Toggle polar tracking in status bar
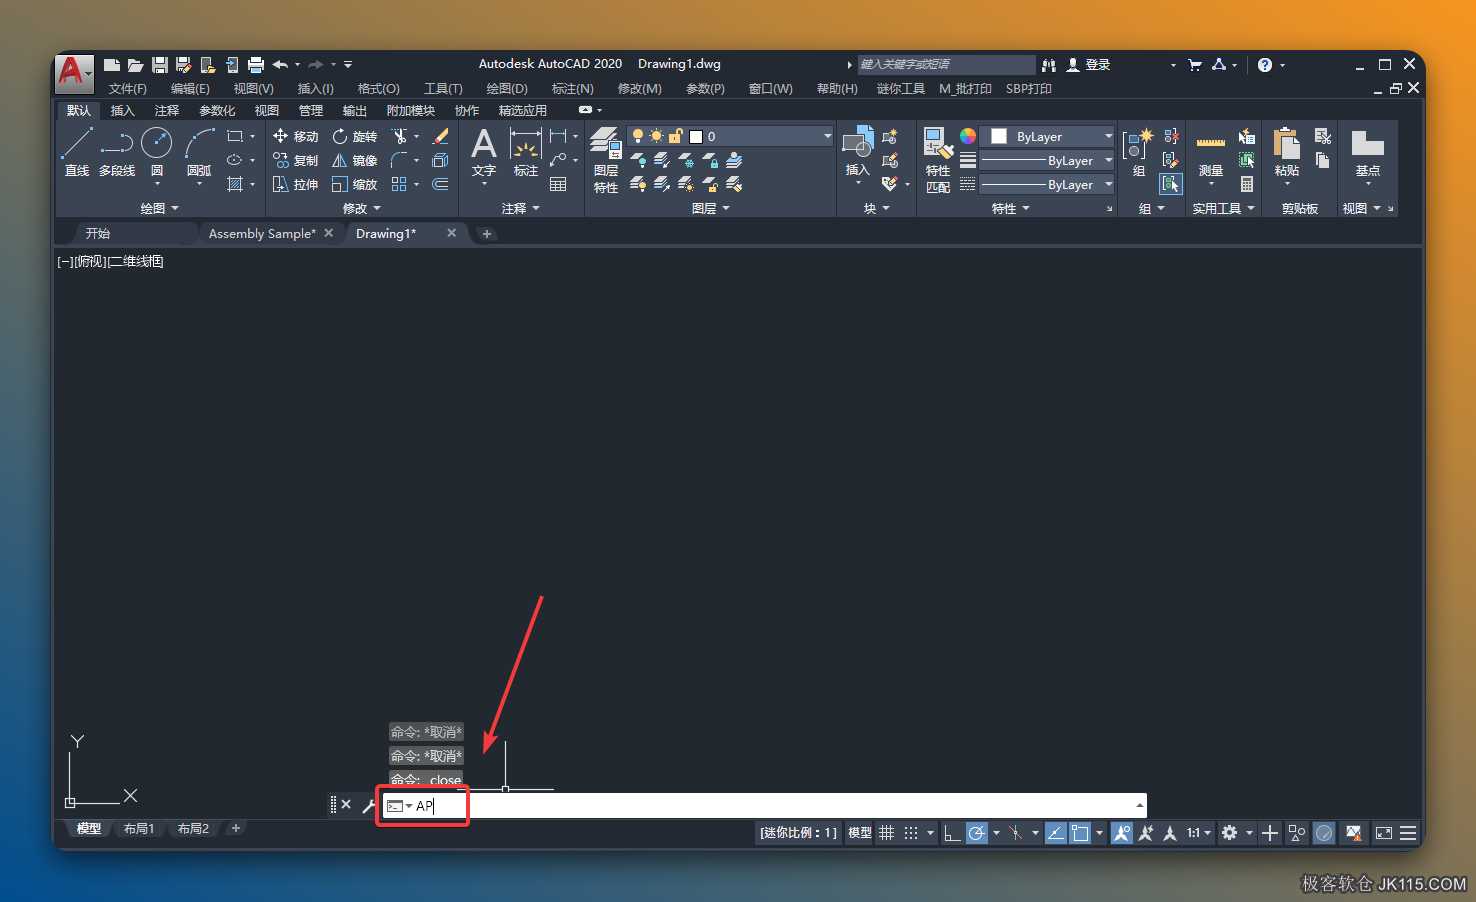The width and height of the screenshot is (1476, 902). [977, 833]
